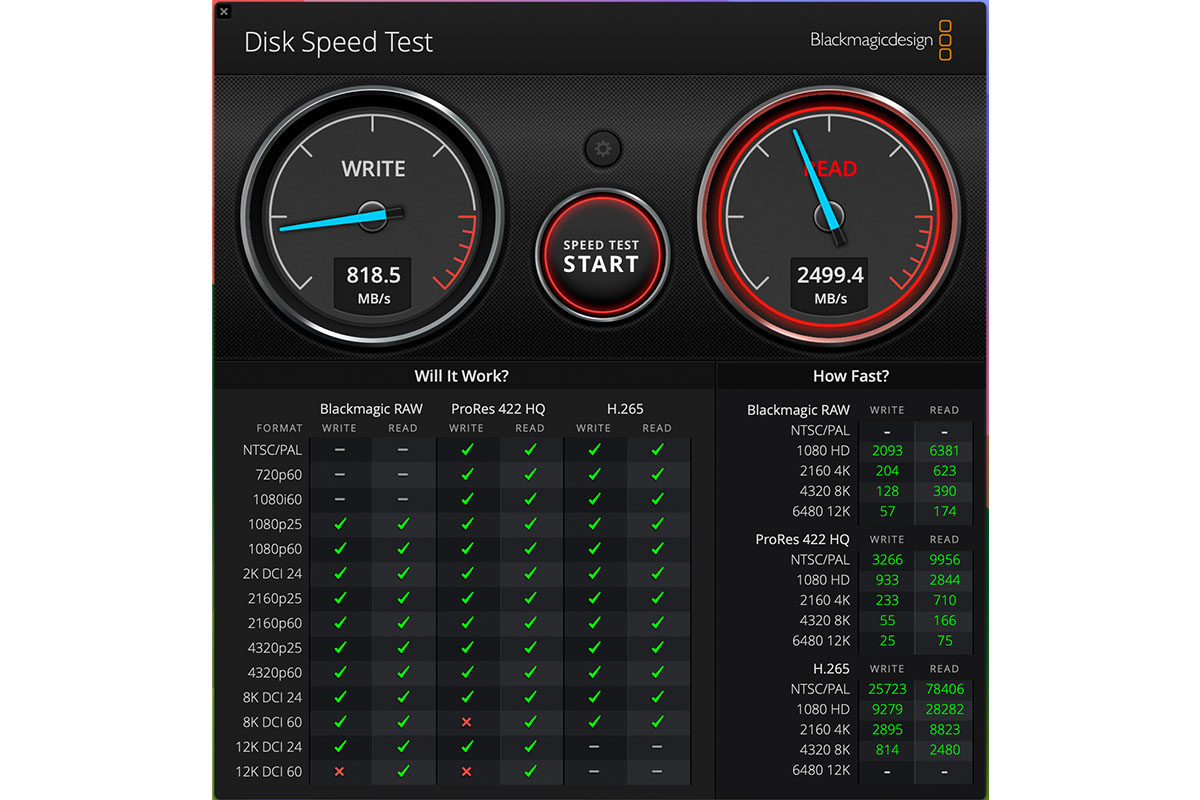The height and width of the screenshot is (800, 1200).
Task: Click H.265 NTSC/PAL read value 78406
Action: click(x=944, y=688)
